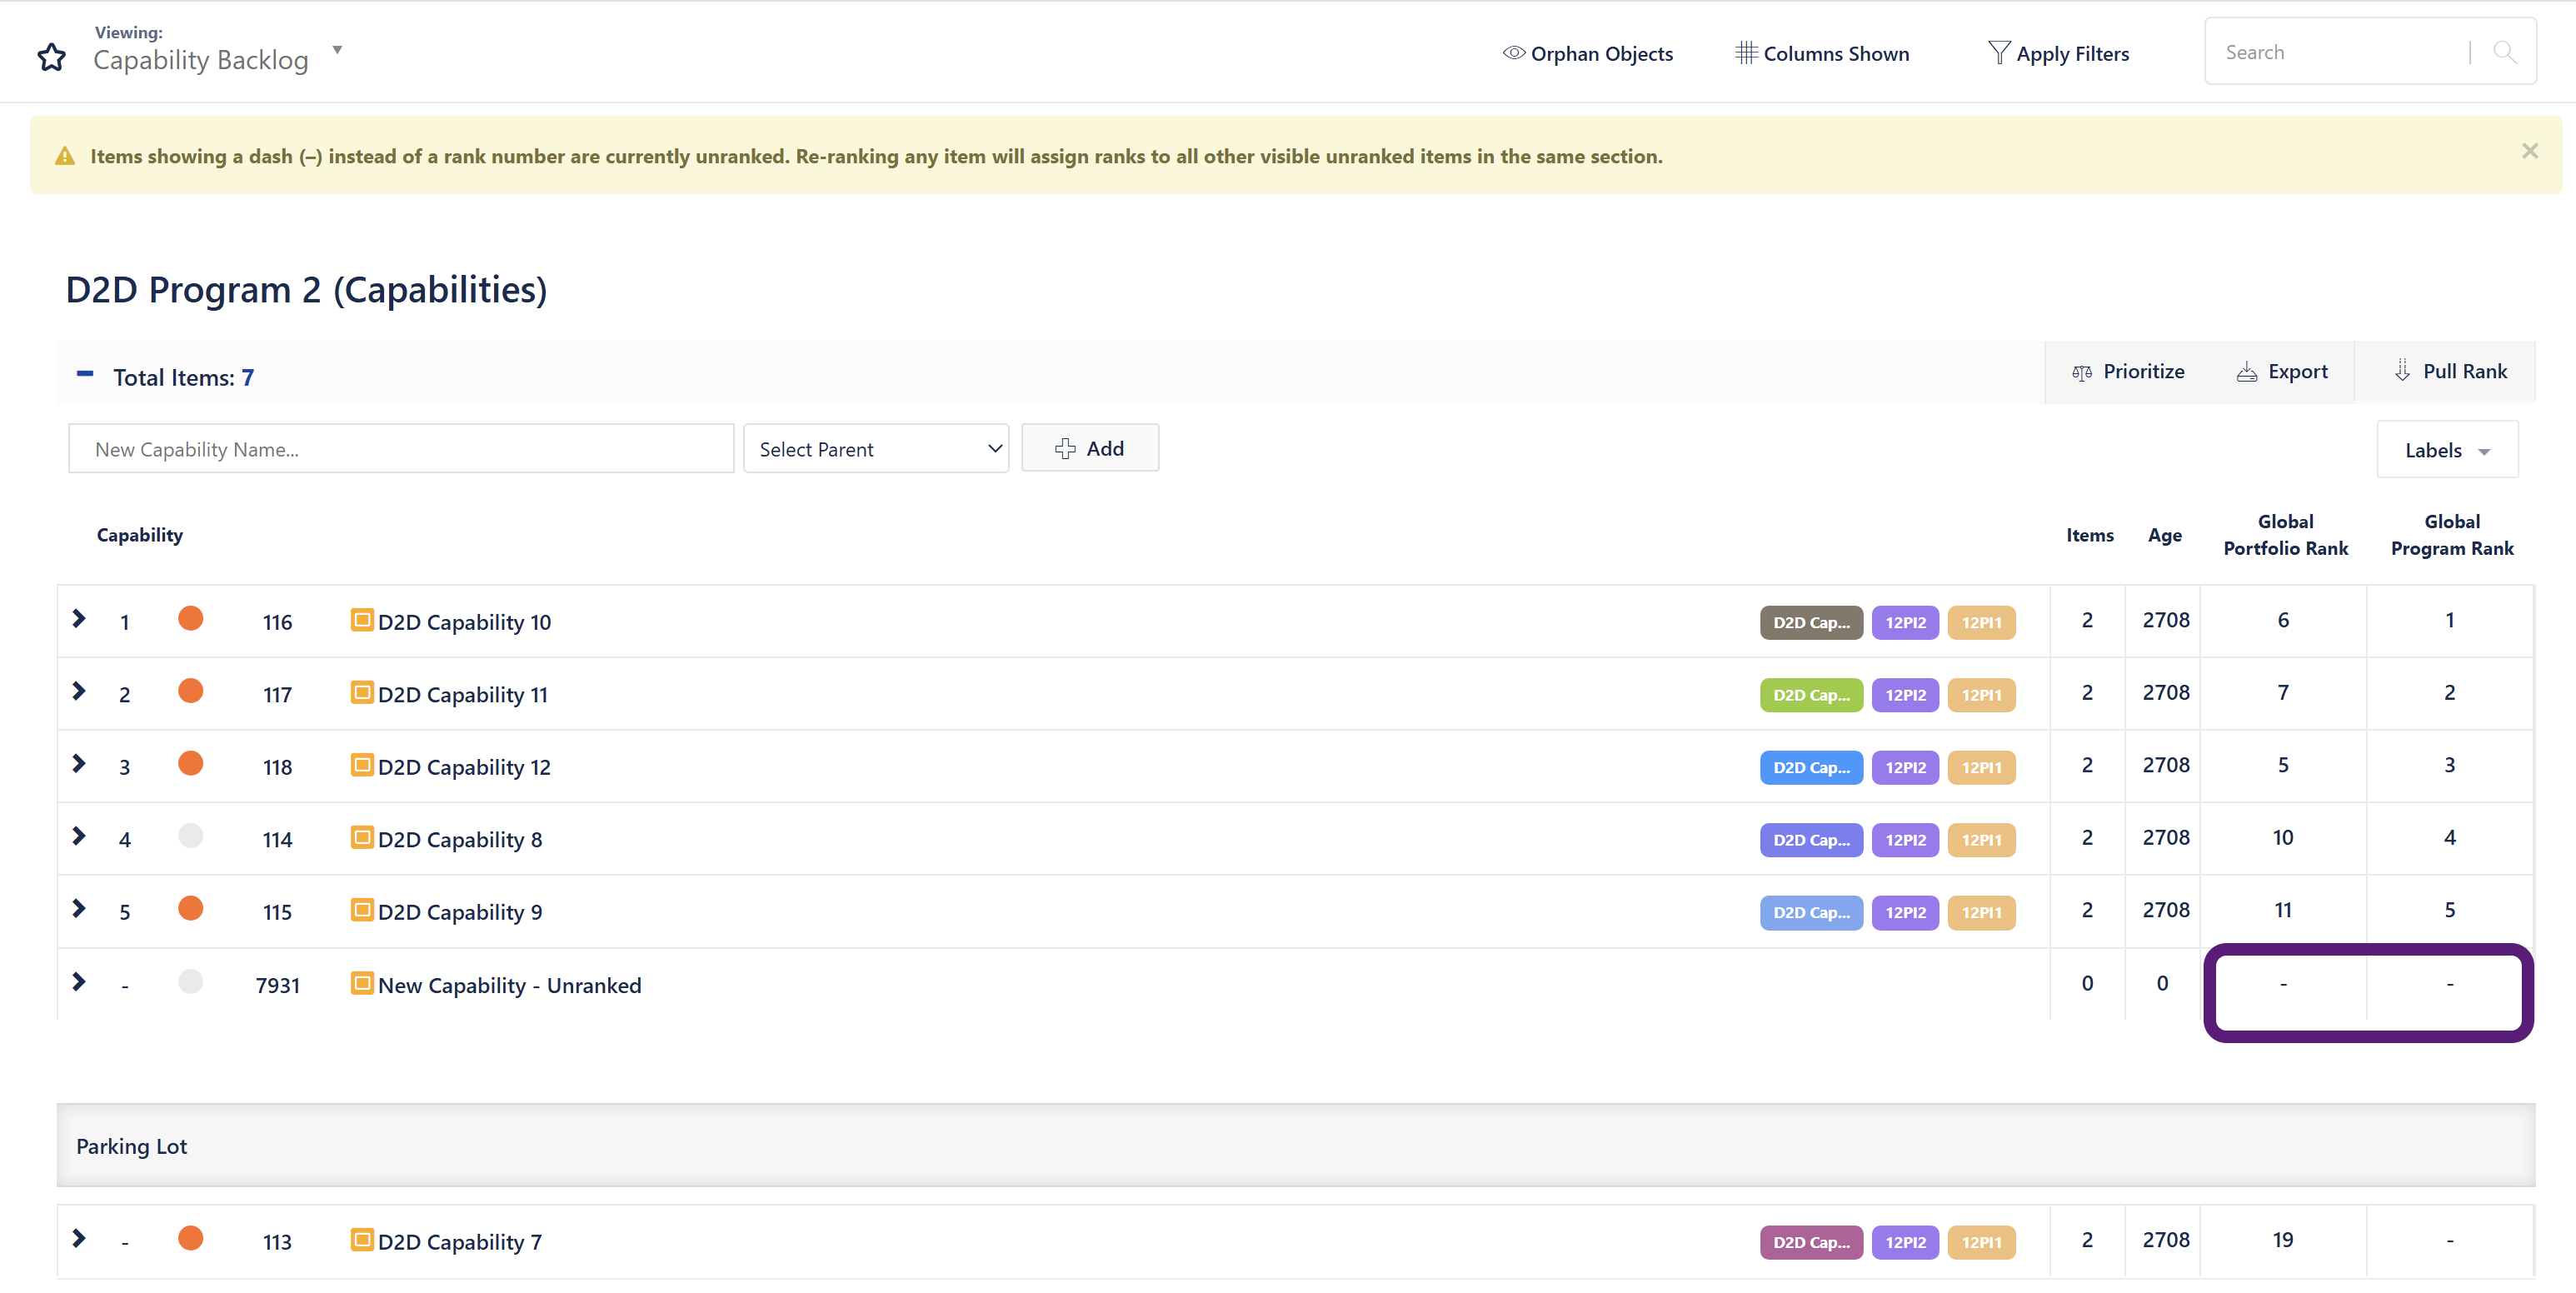Click the Global Program Rank column header

click(x=2451, y=535)
